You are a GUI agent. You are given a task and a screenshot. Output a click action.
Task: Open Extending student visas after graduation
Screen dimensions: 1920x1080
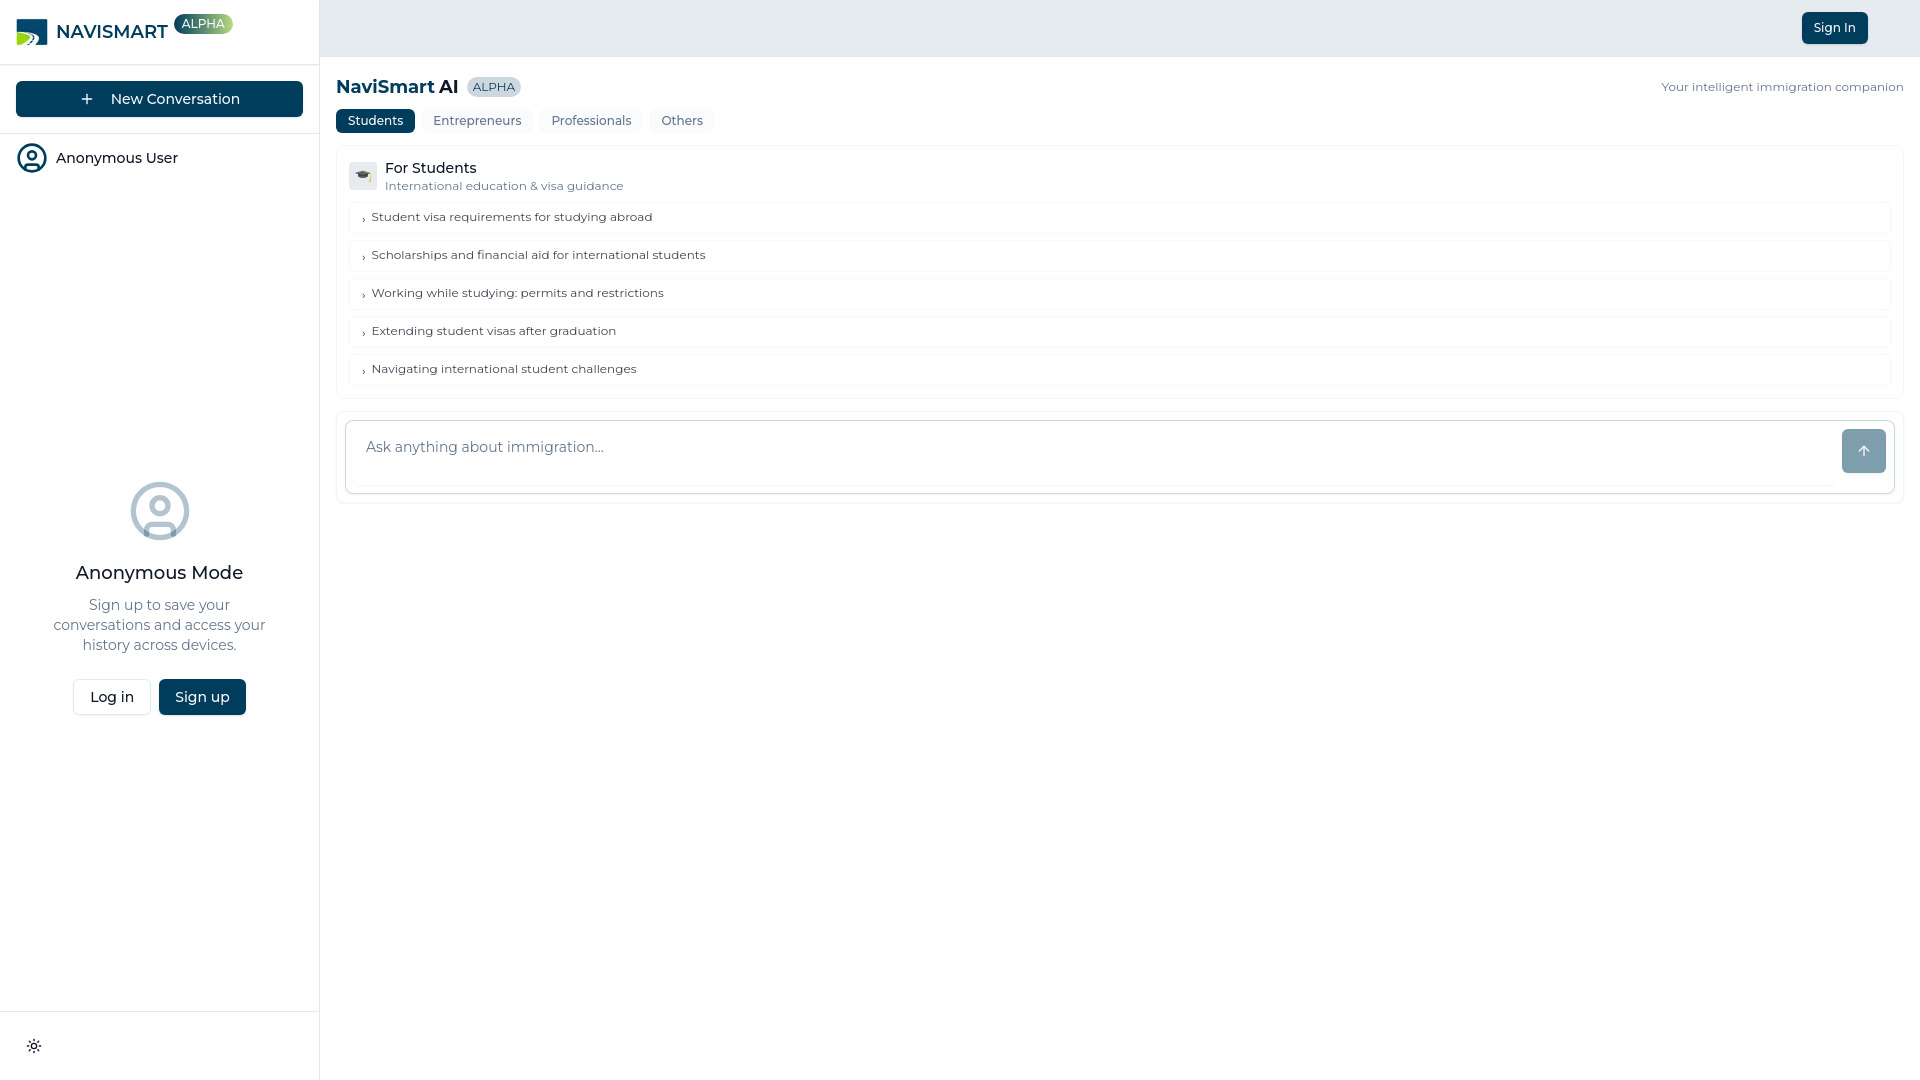[493, 331]
